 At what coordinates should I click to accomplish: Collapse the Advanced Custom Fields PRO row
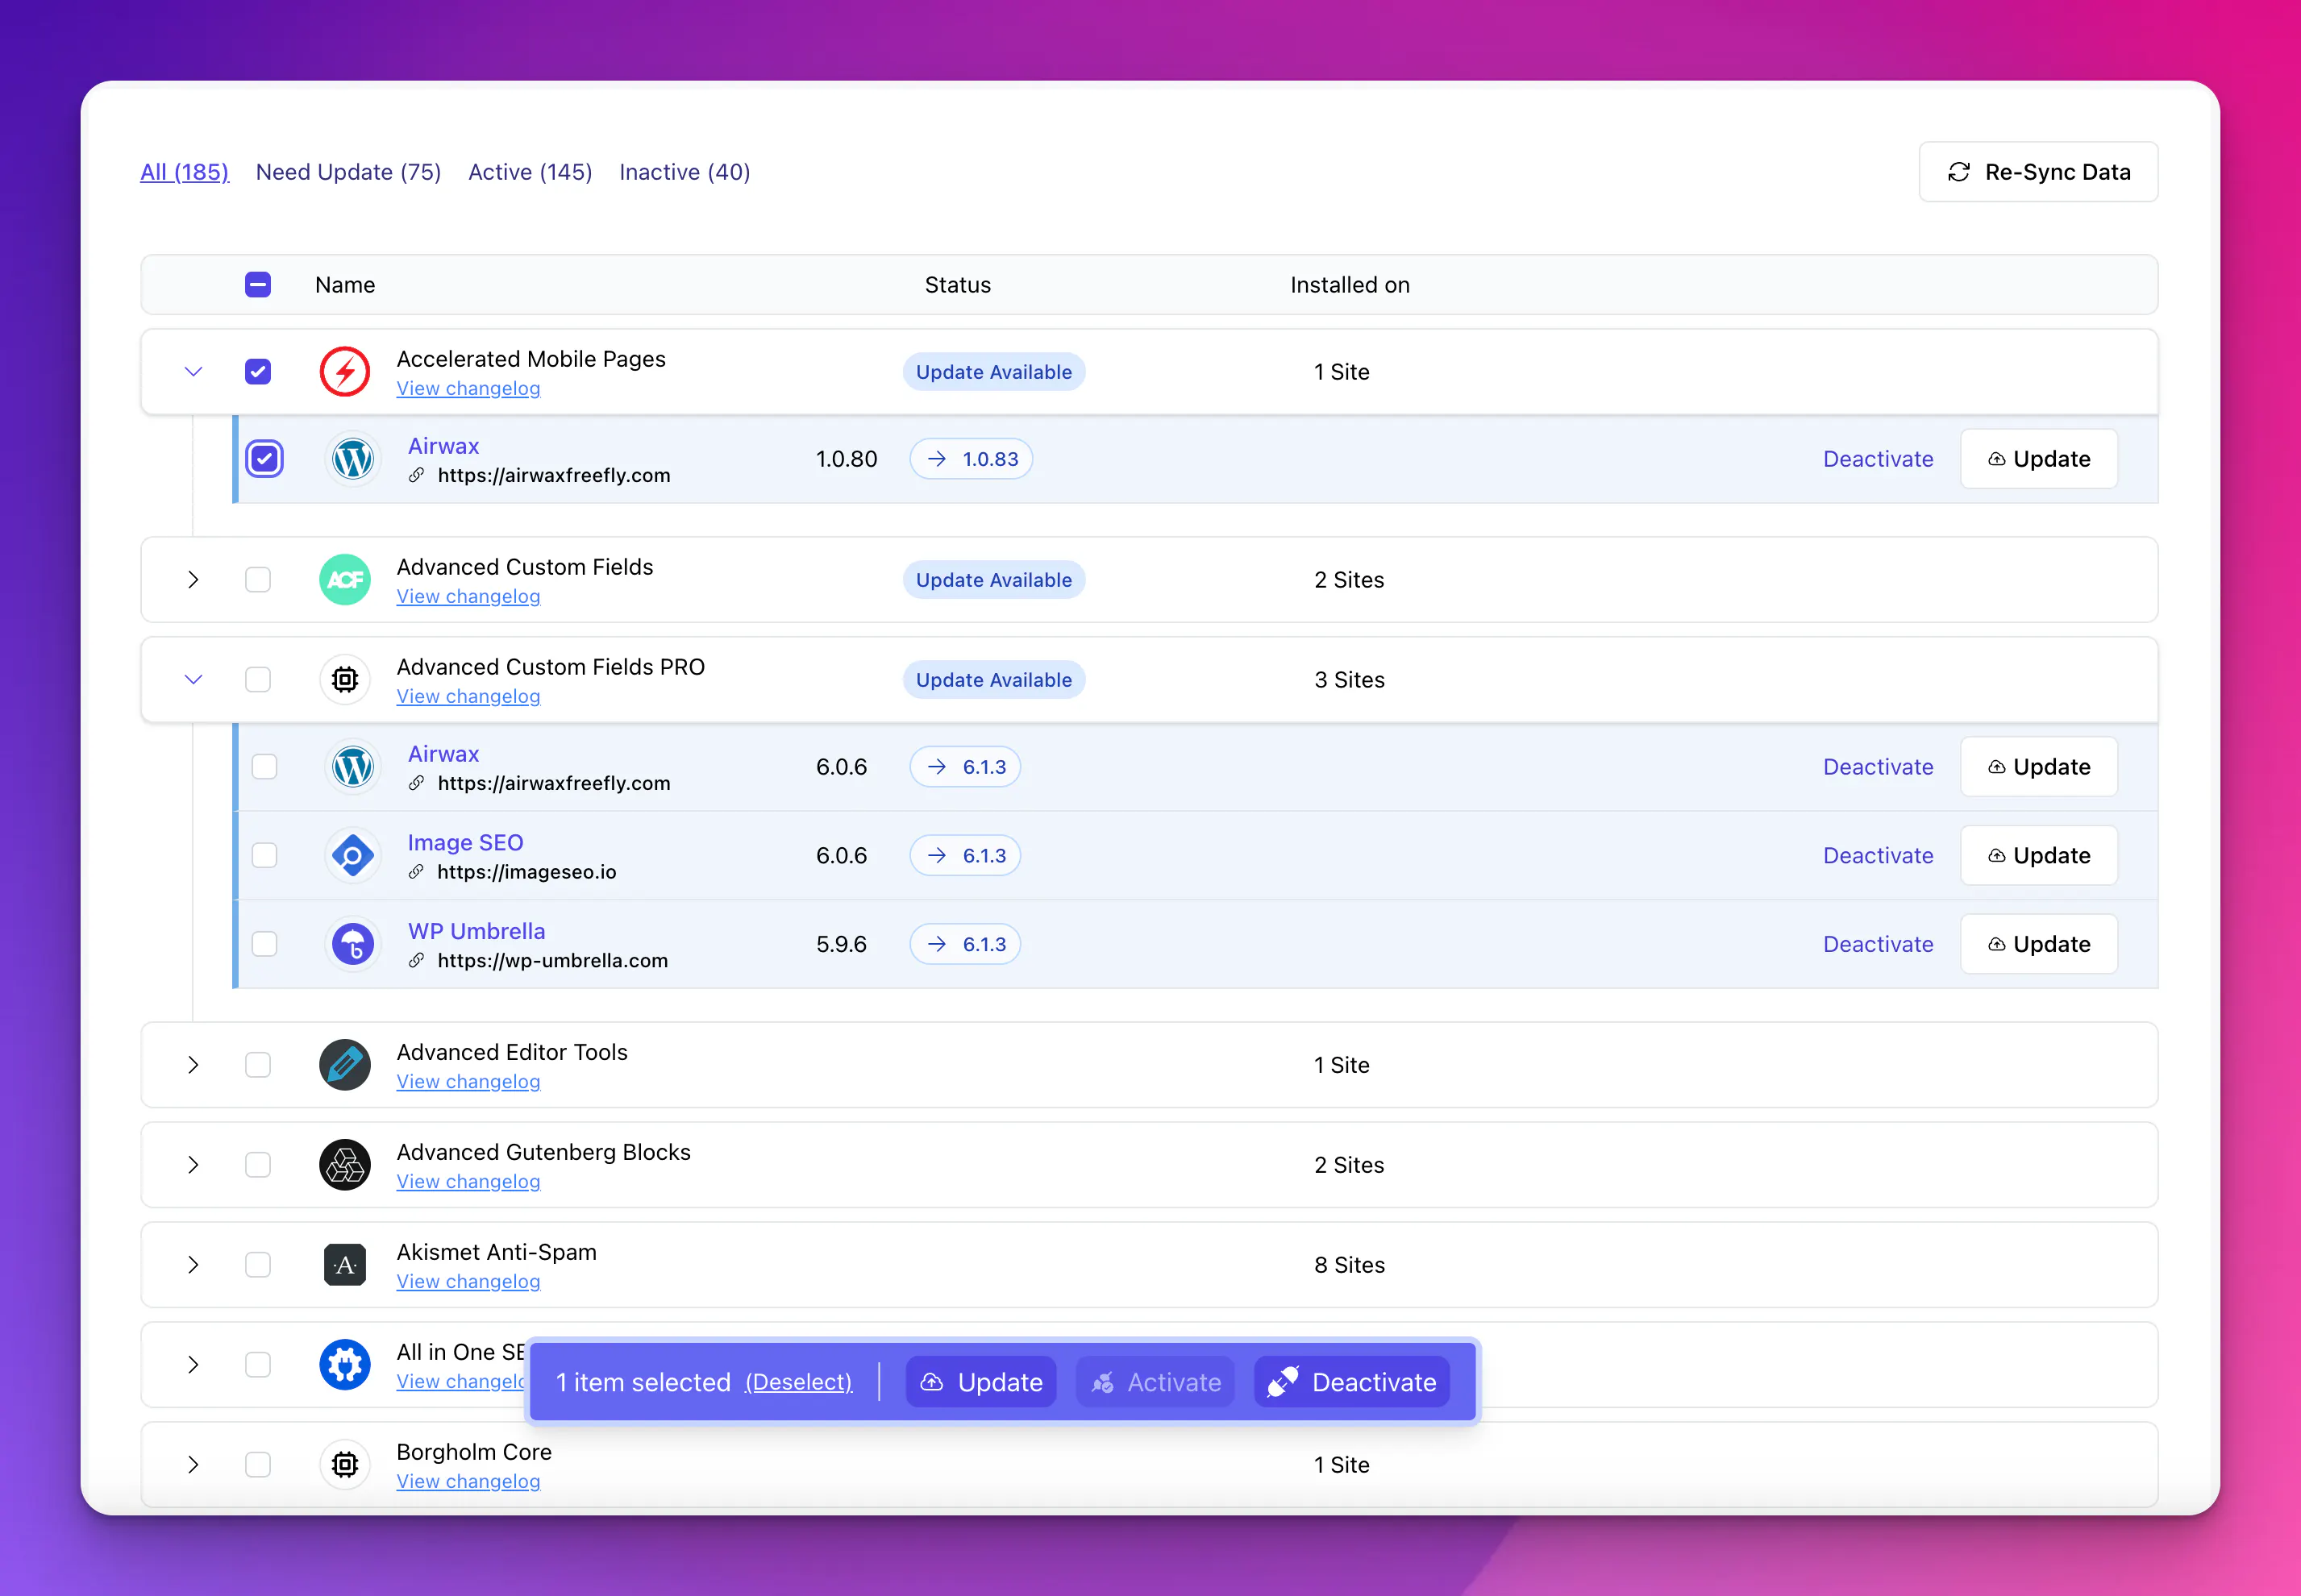click(x=193, y=680)
